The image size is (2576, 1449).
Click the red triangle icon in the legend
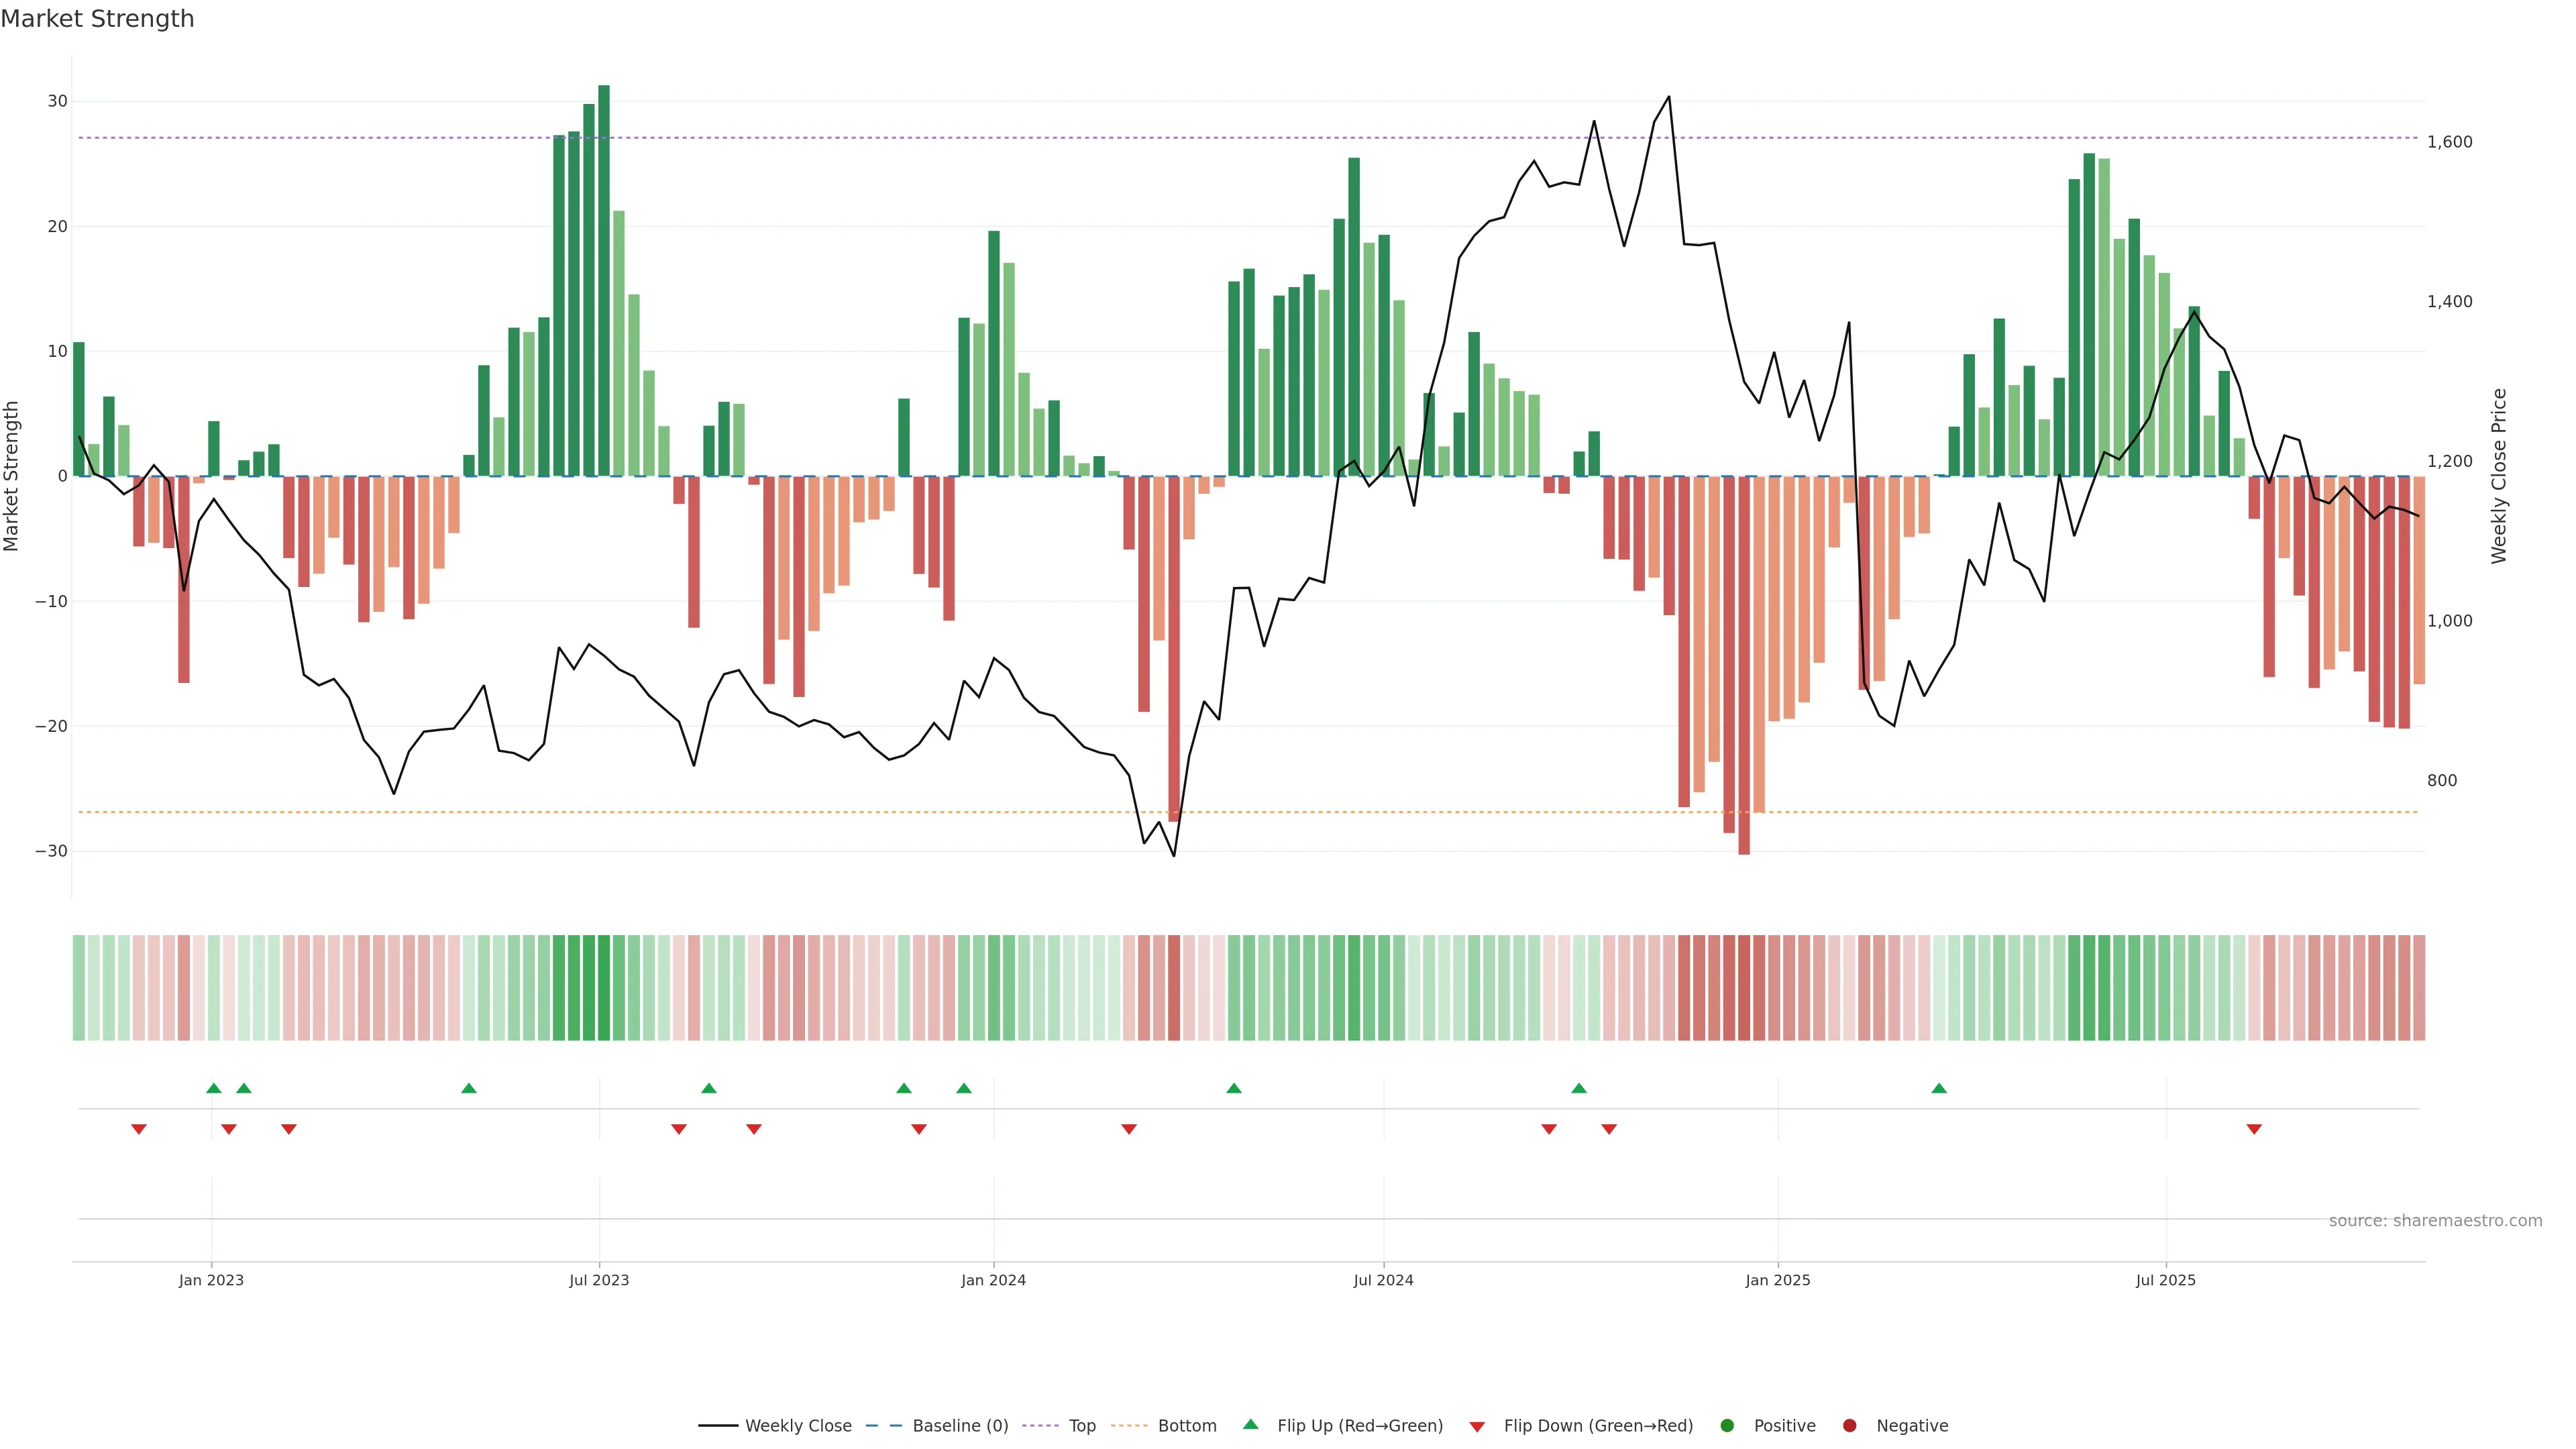tap(1477, 1426)
